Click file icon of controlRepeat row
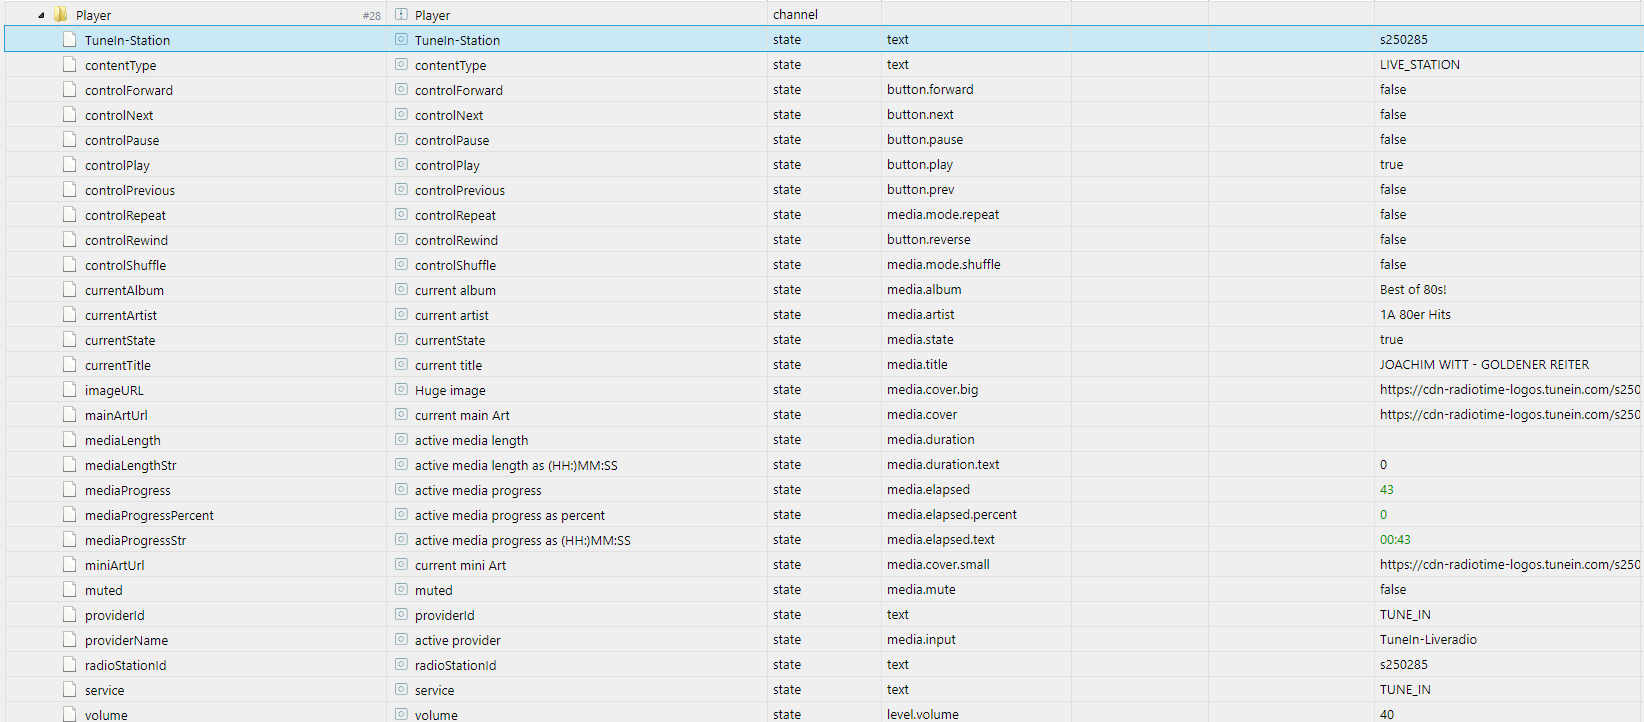Viewport: 1644px width, 722px height. (69, 215)
